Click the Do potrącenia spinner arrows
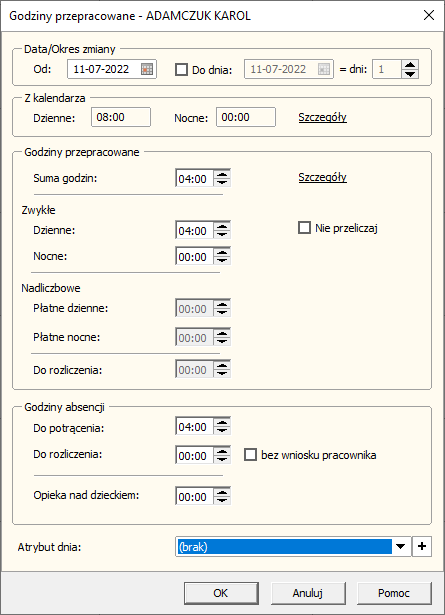 (x=222, y=426)
